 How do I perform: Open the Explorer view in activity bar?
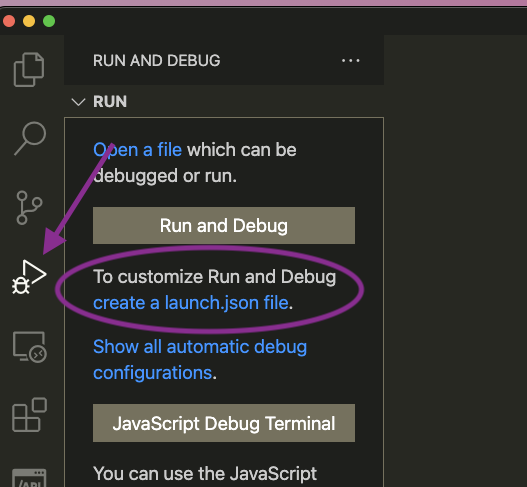pos(29,70)
